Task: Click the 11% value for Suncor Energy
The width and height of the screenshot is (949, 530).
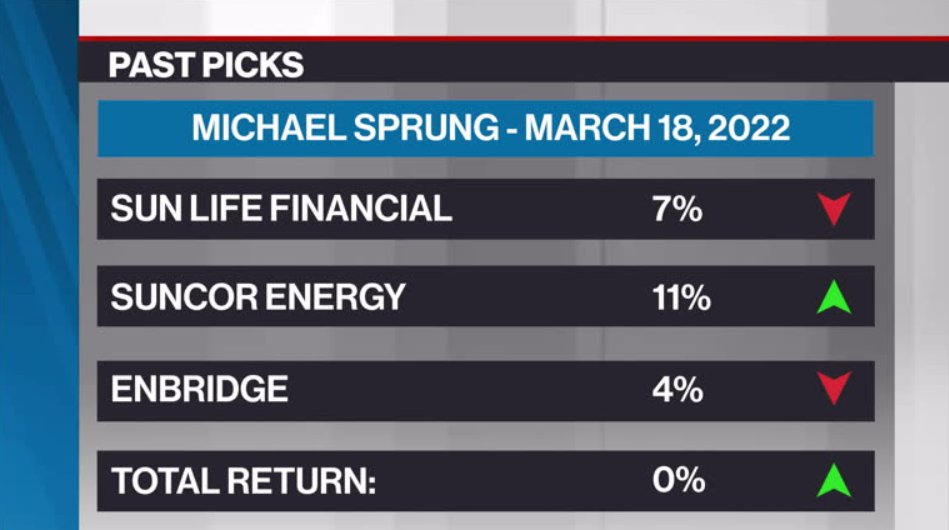Action: point(681,298)
